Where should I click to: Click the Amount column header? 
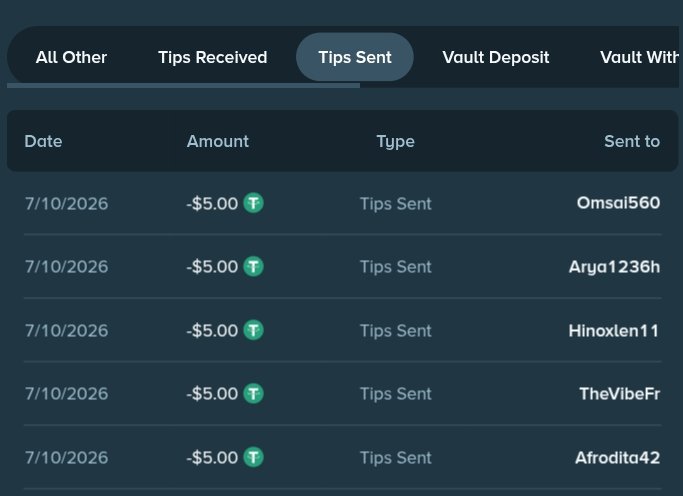coord(218,141)
